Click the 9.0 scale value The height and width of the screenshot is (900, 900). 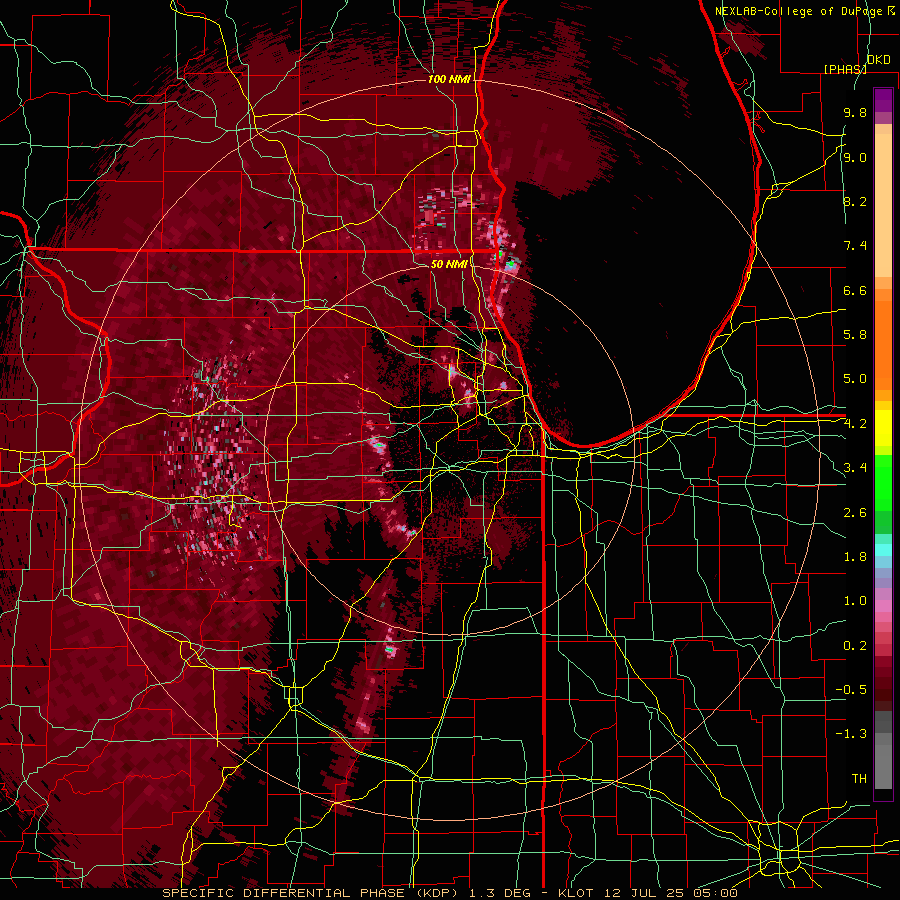855,157
